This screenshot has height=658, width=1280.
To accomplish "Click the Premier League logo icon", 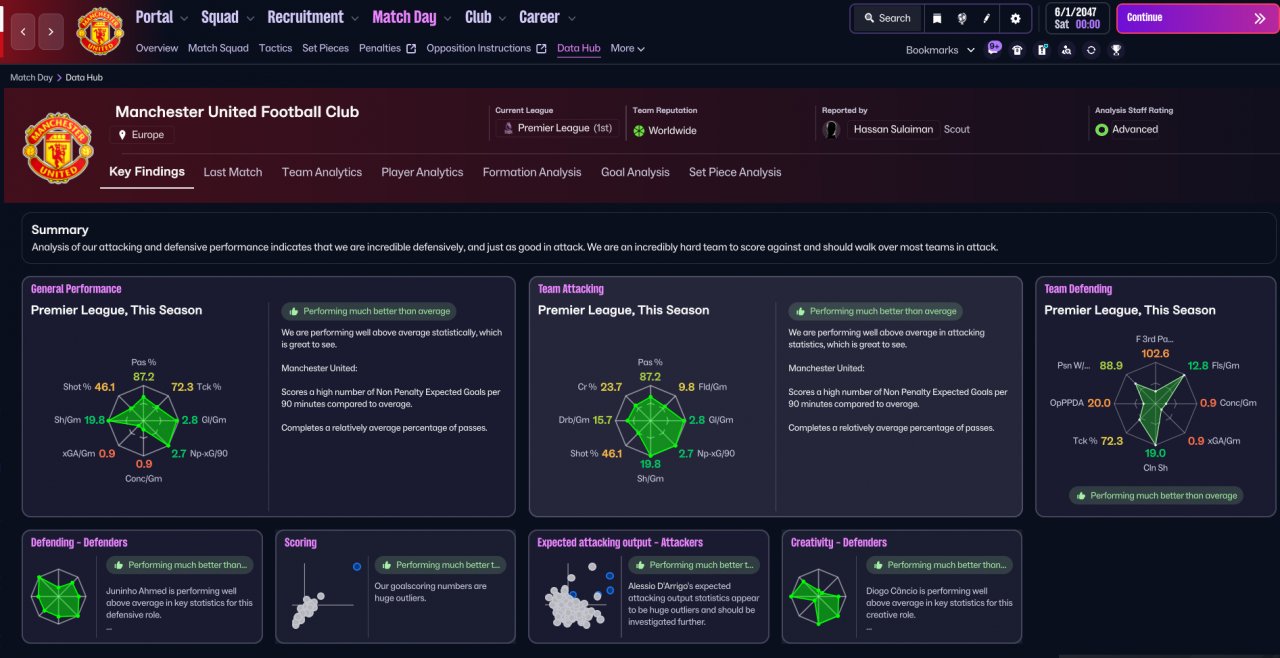I will [508, 128].
